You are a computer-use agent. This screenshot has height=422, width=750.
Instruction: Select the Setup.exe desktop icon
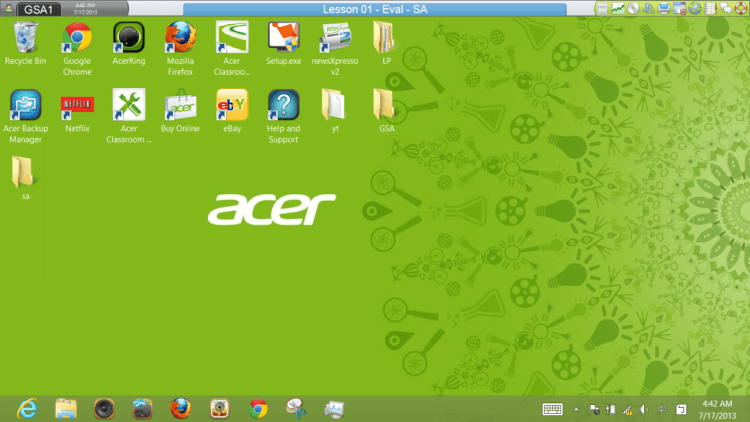[284, 44]
